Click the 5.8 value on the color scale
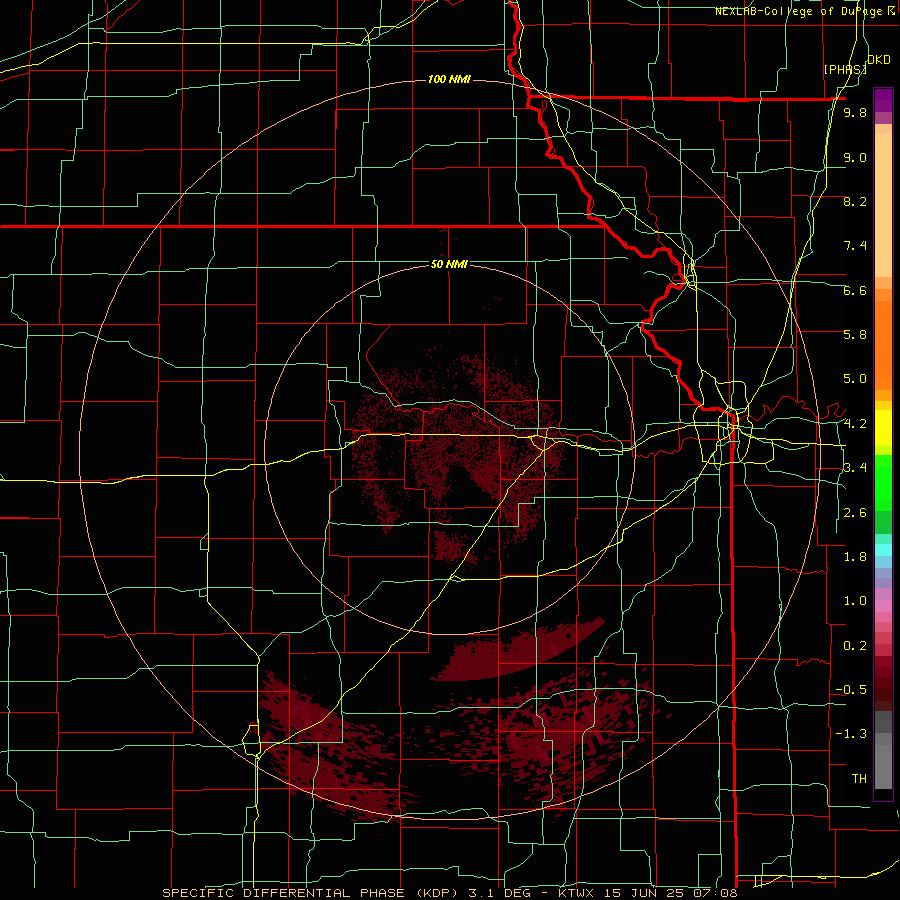The width and height of the screenshot is (900, 900). (x=855, y=335)
